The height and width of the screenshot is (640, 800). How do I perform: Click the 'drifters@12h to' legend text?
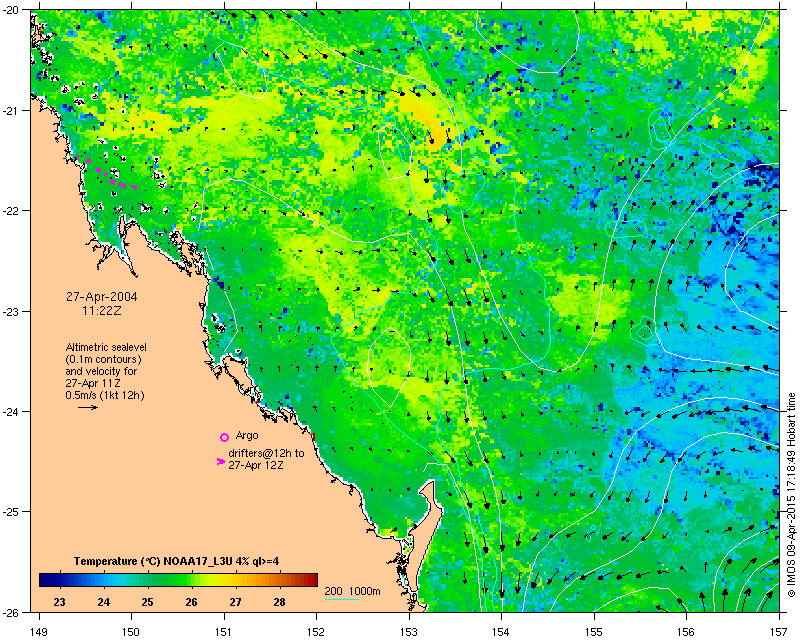pos(266,453)
